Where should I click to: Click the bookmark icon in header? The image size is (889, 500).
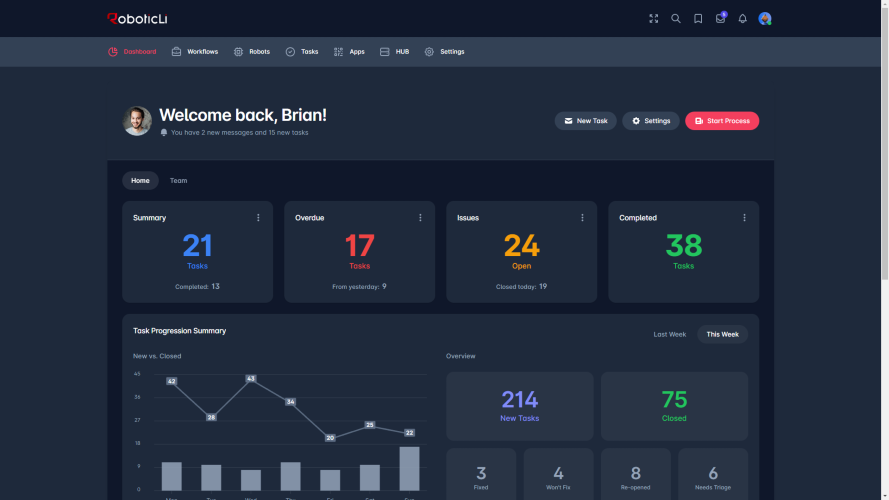click(698, 18)
